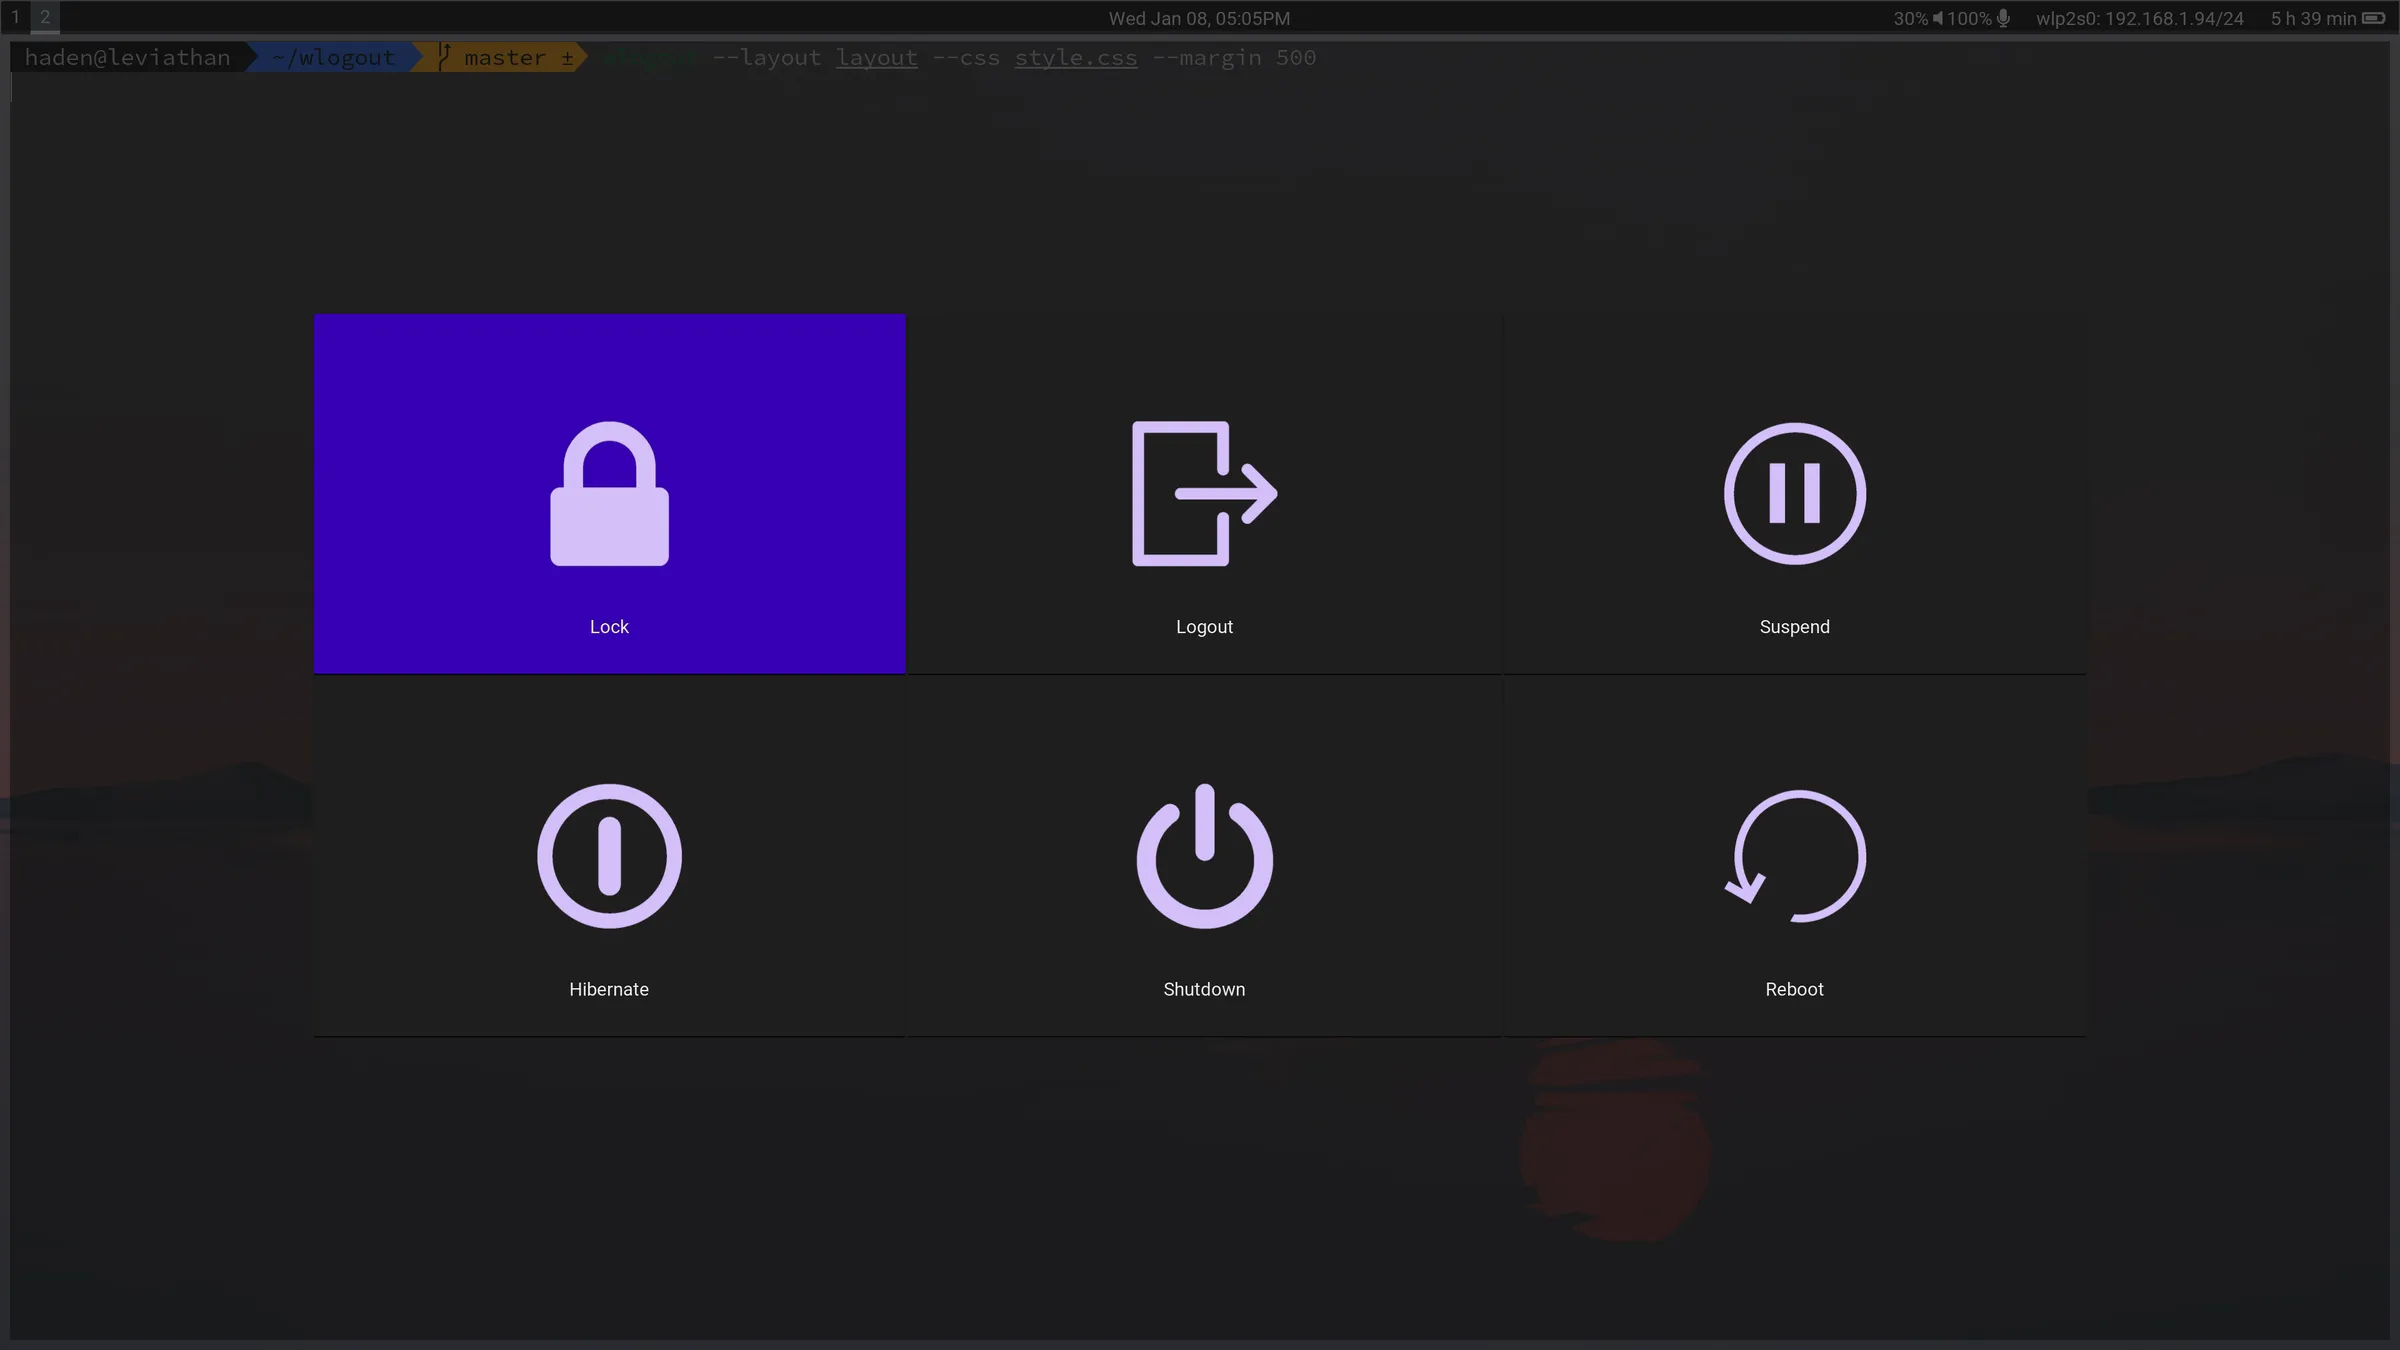Click the style.css link in the terminal prompt
This screenshot has width=2400, height=1350.
pos(1075,57)
